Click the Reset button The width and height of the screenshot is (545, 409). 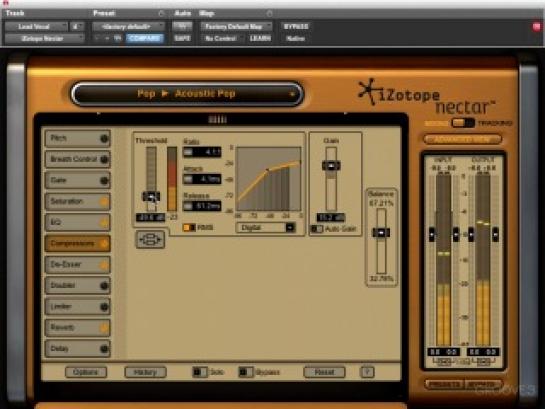coord(324,372)
